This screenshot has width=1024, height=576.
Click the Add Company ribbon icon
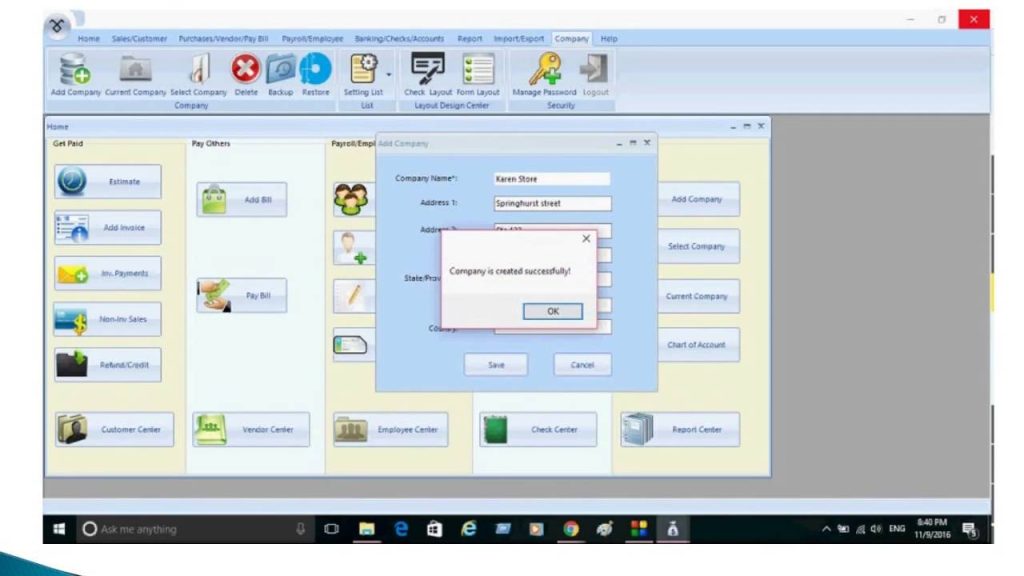tap(76, 73)
